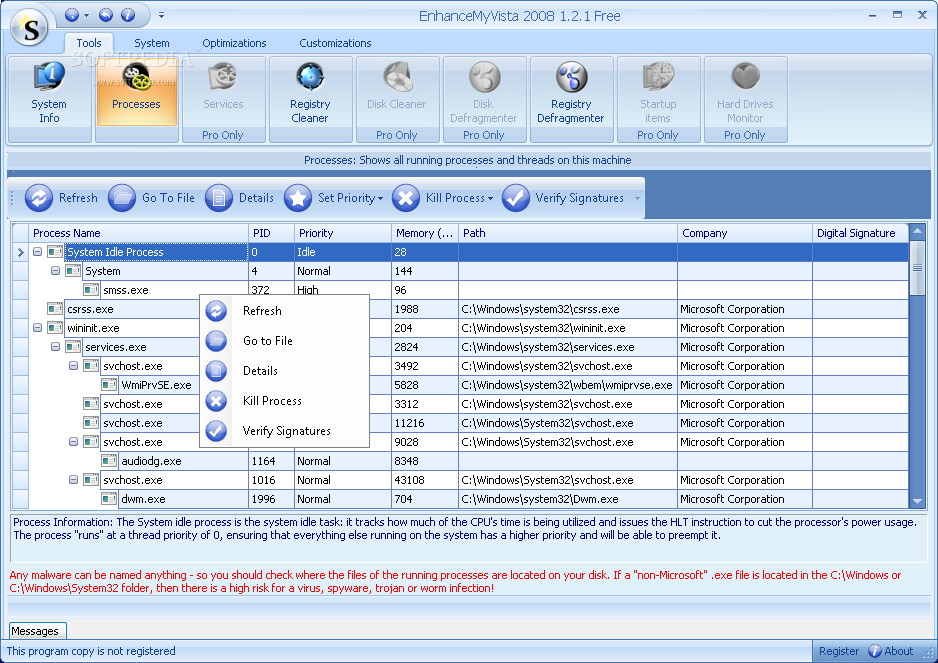Click the info icon in quick access bar
Image resolution: width=938 pixels, height=663 pixels.
coord(128,15)
